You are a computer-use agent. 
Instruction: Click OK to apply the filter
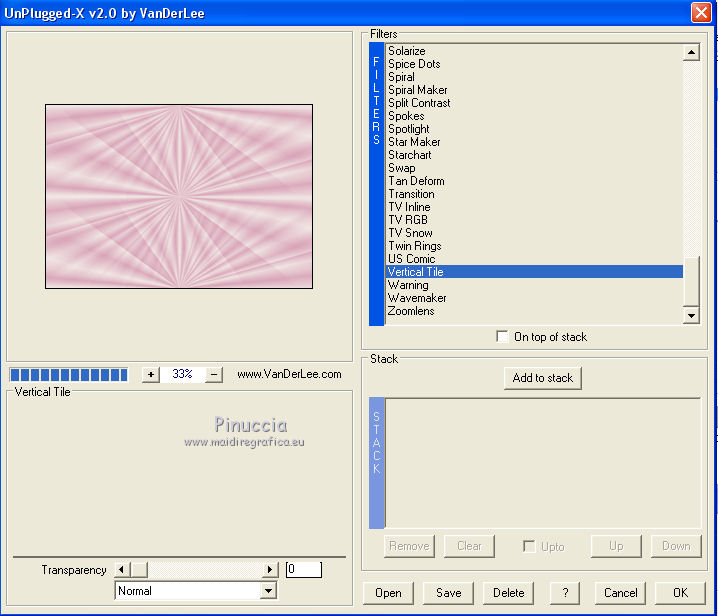pos(680,593)
